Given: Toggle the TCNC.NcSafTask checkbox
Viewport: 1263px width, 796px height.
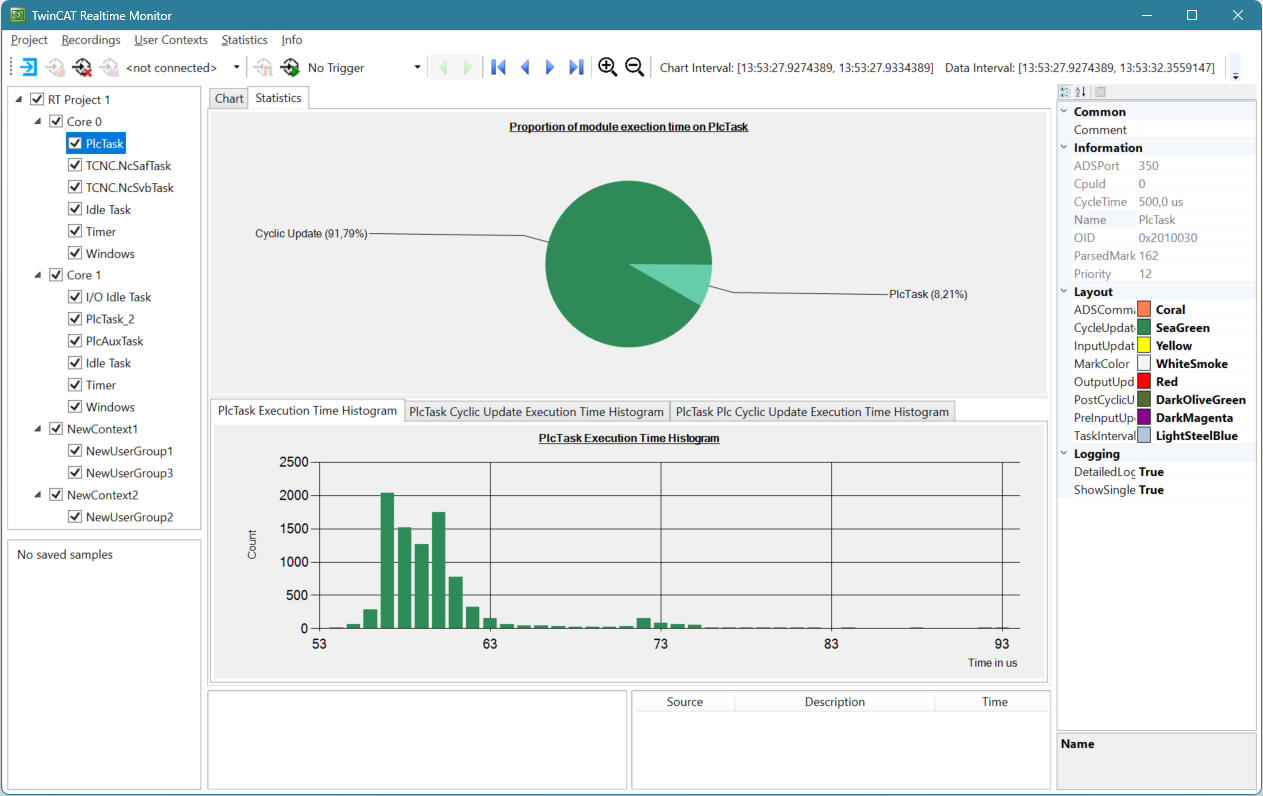Looking at the screenshot, I should pos(75,166).
